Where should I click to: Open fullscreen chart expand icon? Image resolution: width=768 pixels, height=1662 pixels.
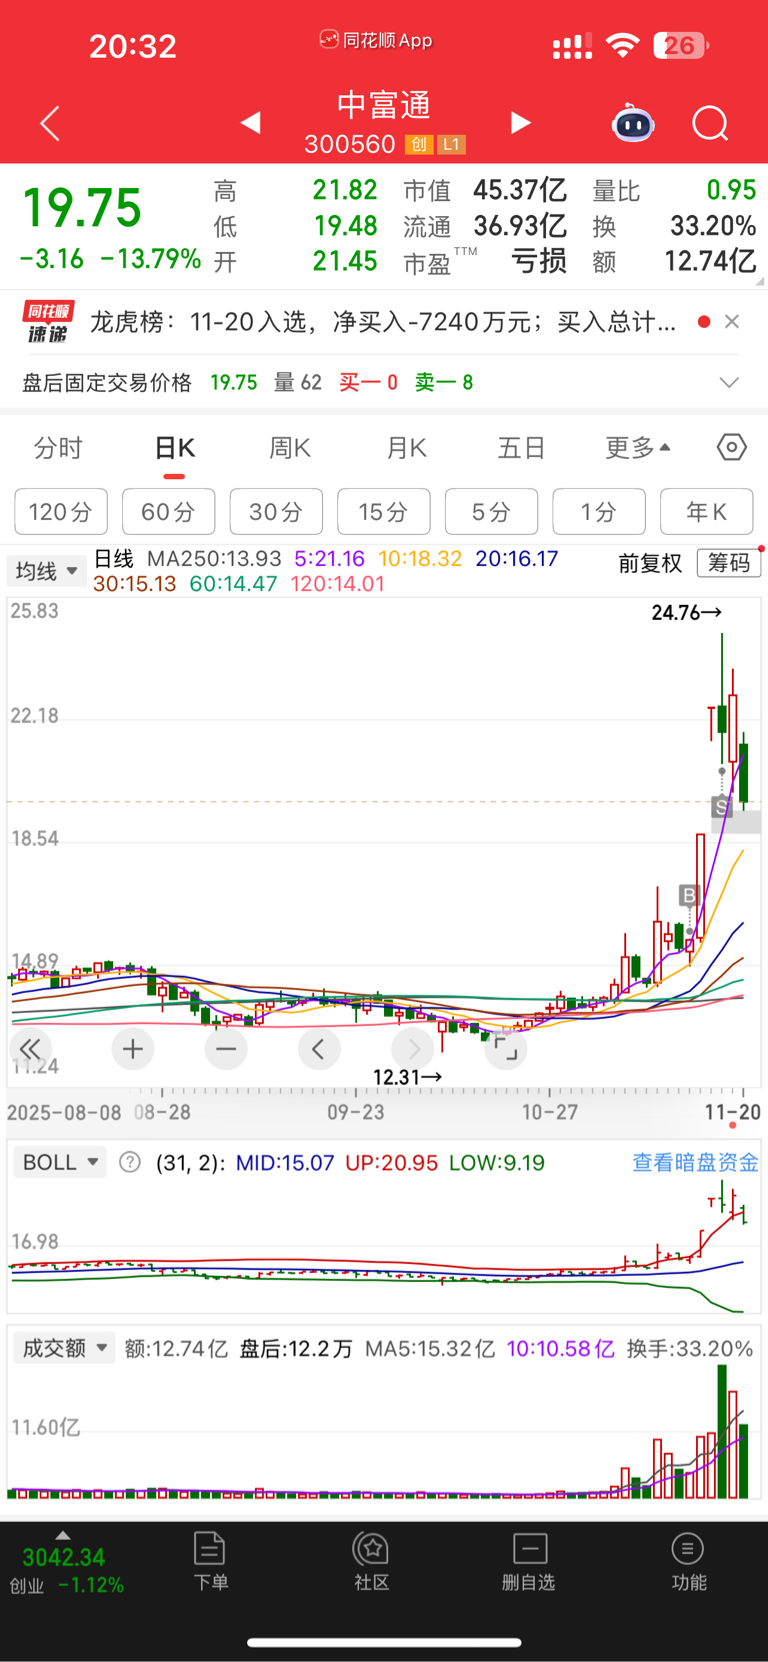[x=506, y=1049]
